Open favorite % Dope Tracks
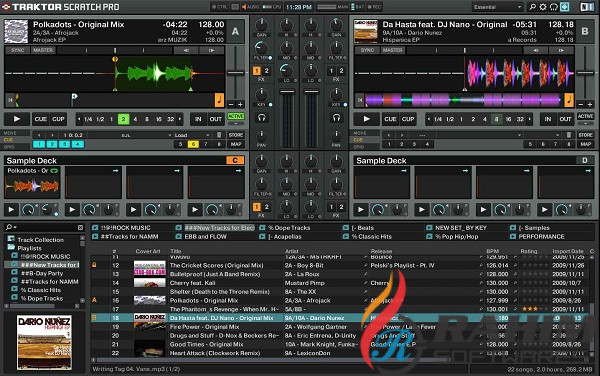 click(x=289, y=228)
